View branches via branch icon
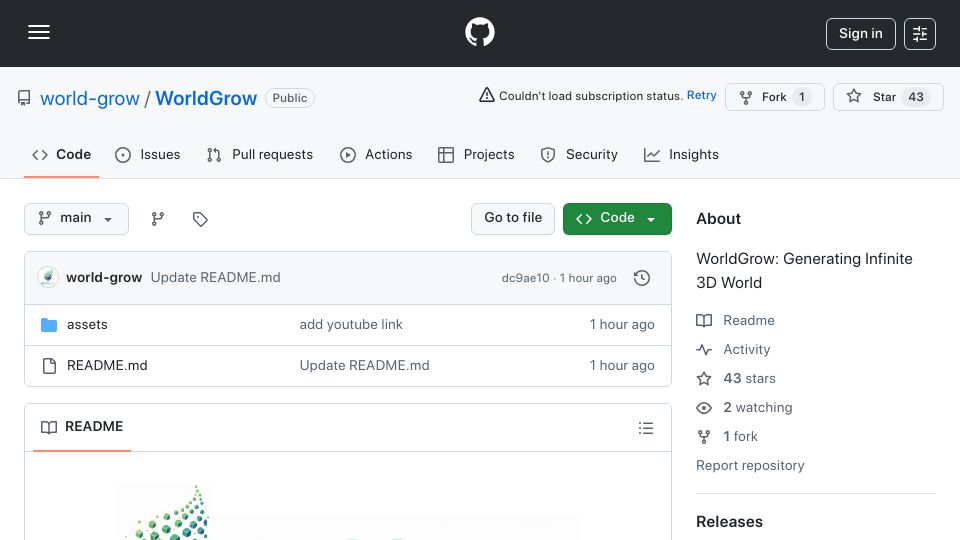 (158, 219)
